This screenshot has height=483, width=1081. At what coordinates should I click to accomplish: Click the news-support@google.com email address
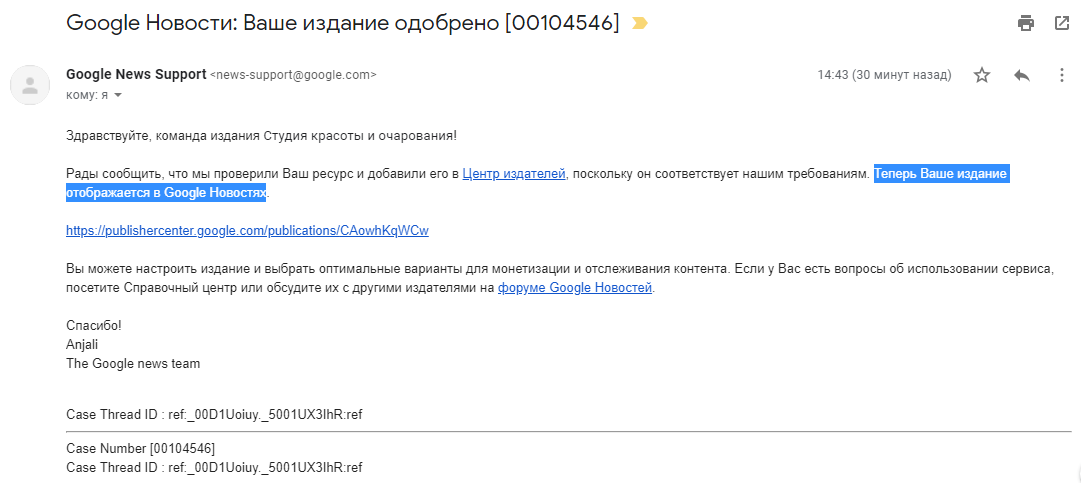pyautogui.click(x=293, y=75)
